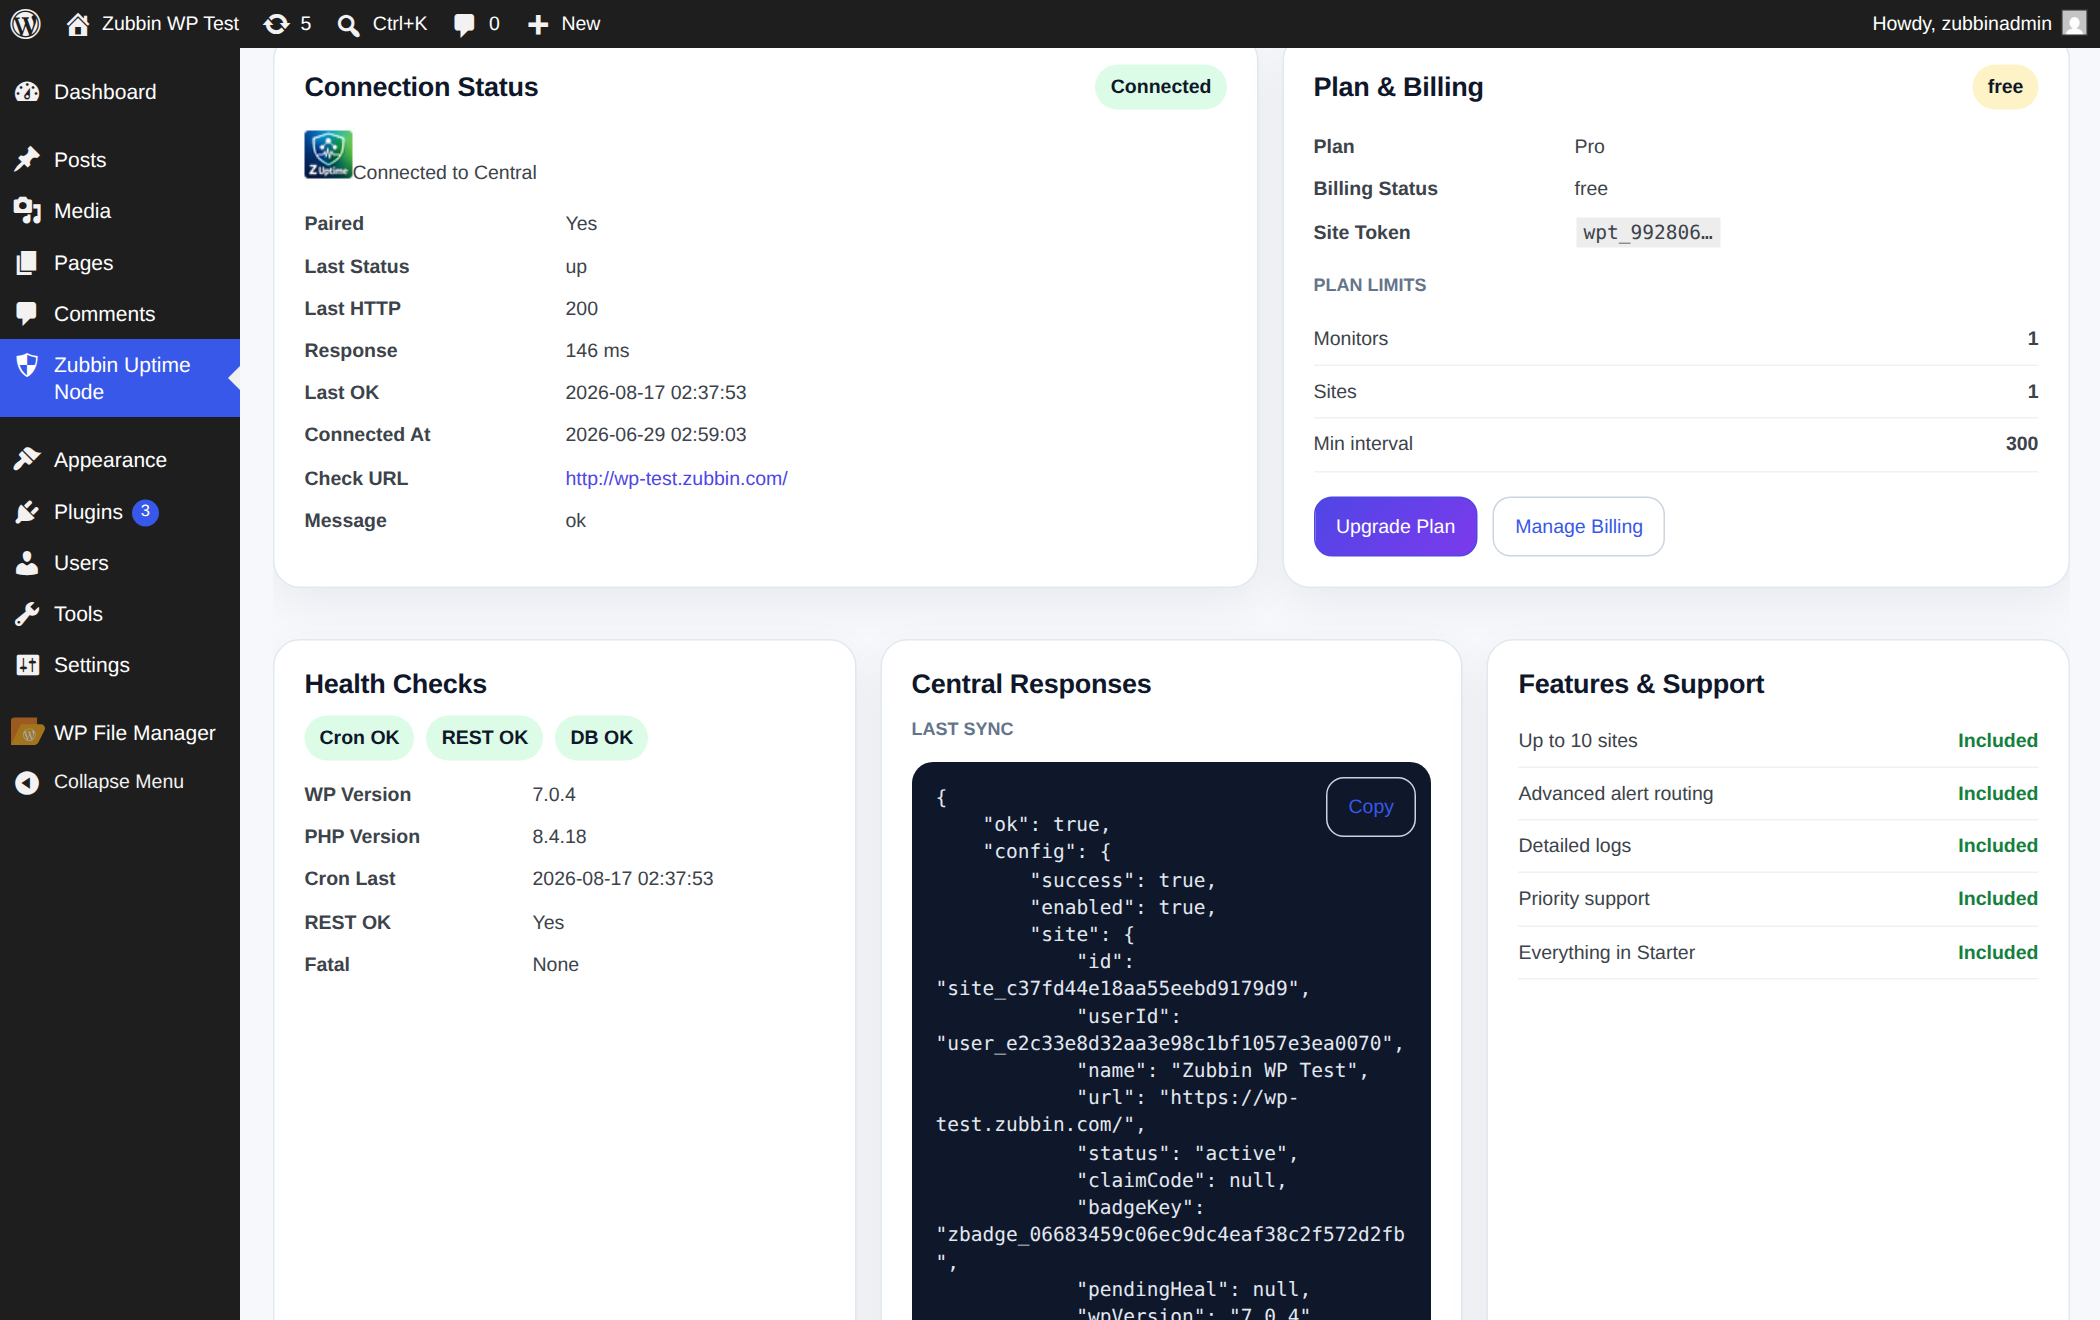The height and width of the screenshot is (1320, 2100).
Task: Open WP File Manager menu
Action: point(120,733)
